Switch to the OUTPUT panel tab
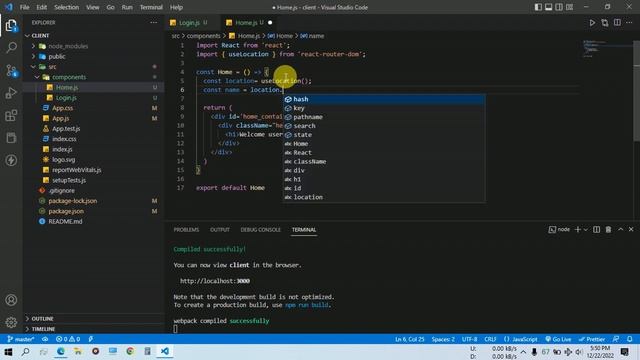Screen dimensions: 640x360 click(x=220, y=230)
